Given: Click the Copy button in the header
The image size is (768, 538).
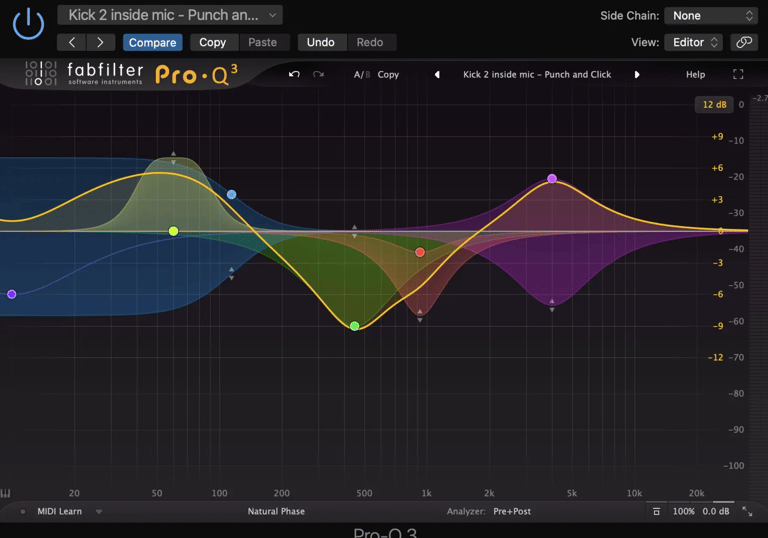Looking at the screenshot, I should [213, 43].
